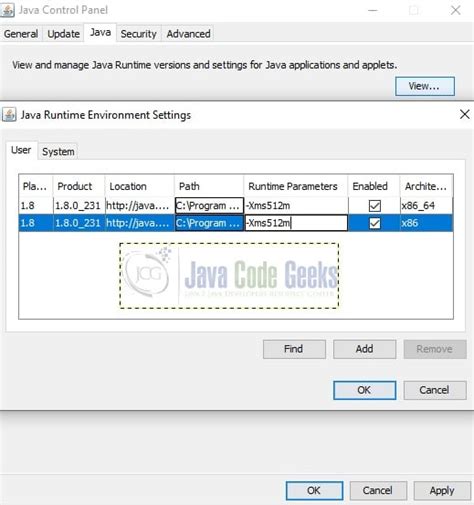Click the Location column header
474x505 pixels.
pos(140,186)
